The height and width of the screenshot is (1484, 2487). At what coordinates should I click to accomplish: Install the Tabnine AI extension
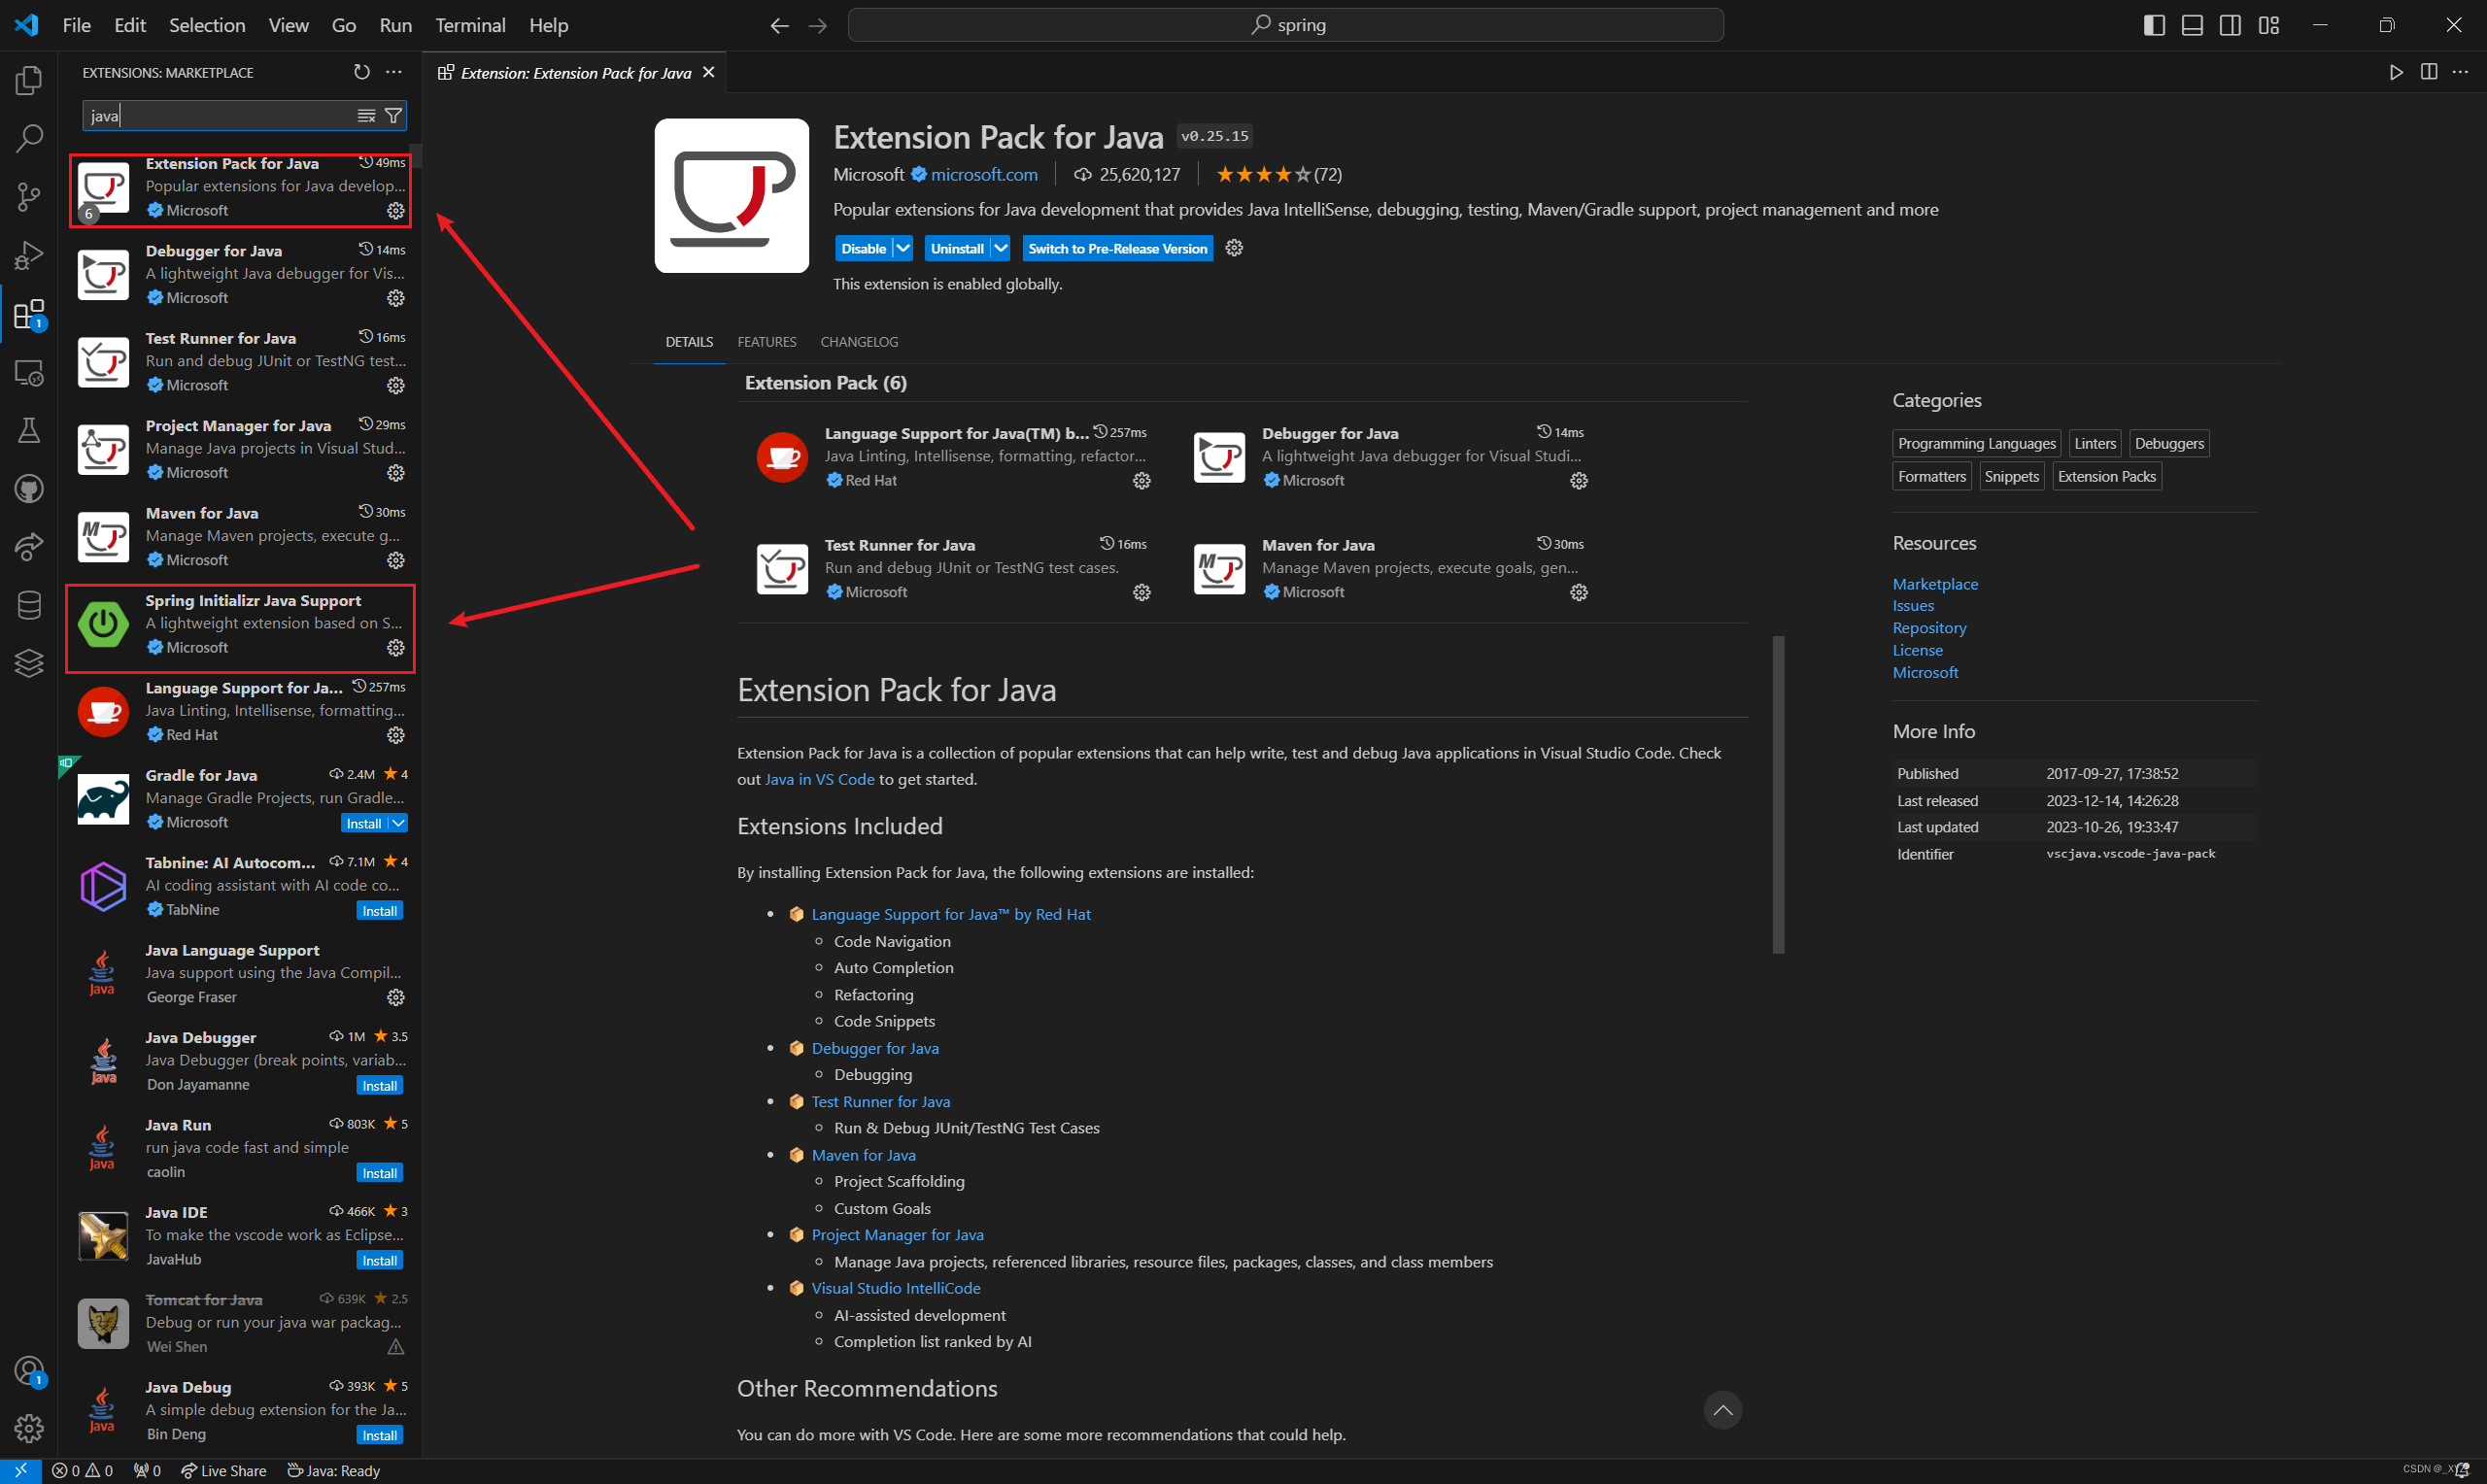pos(380,911)
